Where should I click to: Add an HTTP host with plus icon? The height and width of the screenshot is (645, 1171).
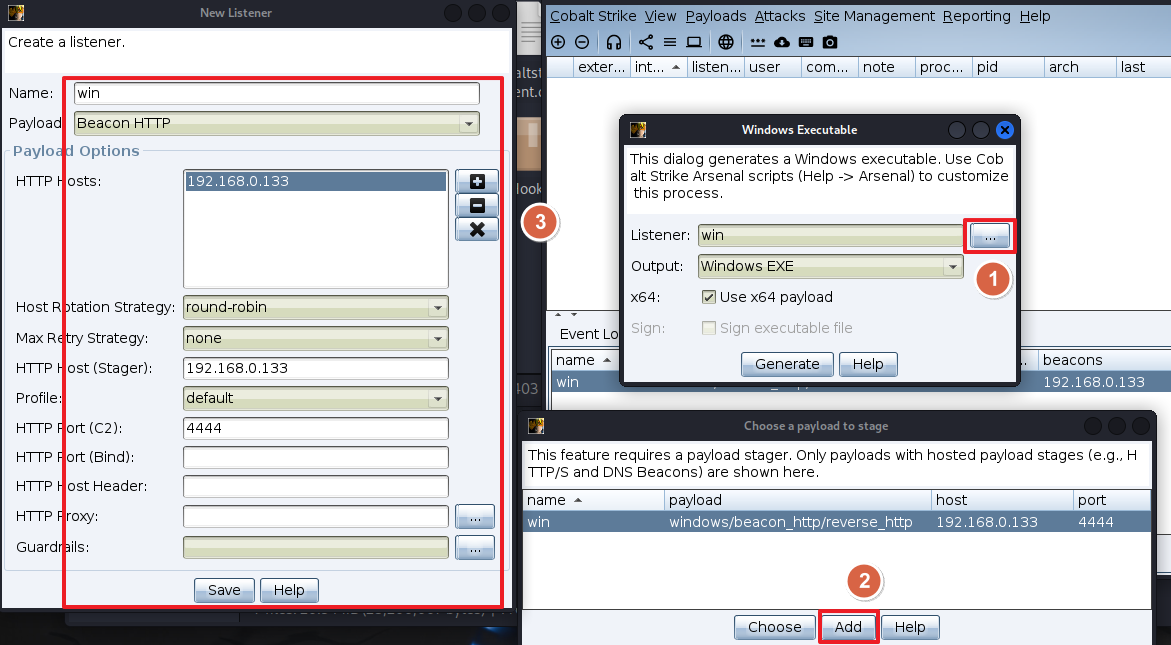477,181
